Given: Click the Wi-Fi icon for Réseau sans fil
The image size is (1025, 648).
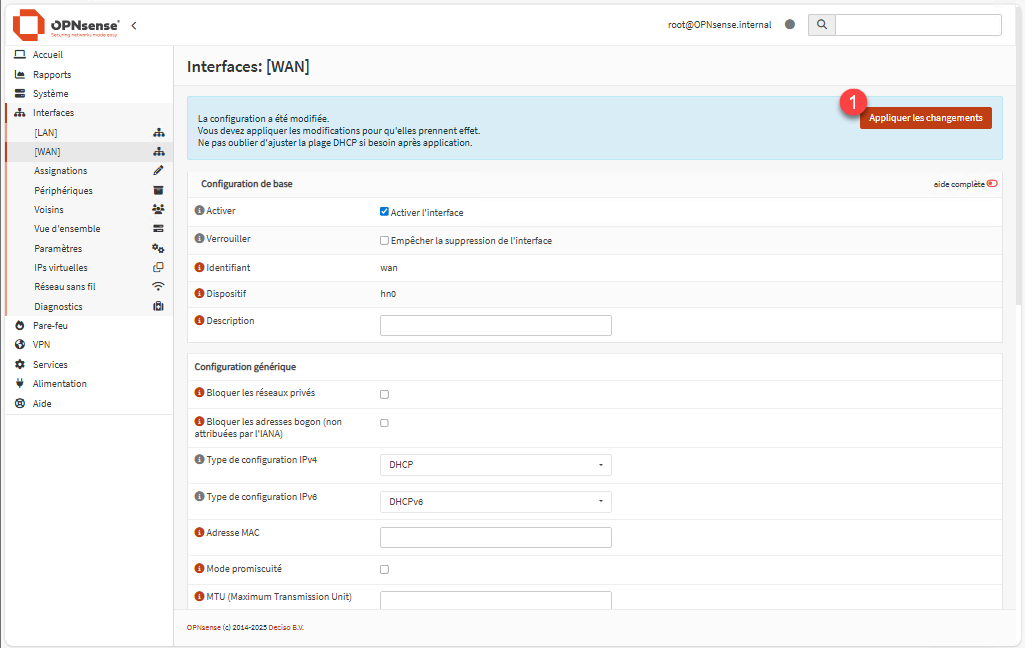Looking at the screenshot, I should tap(158, 287).
